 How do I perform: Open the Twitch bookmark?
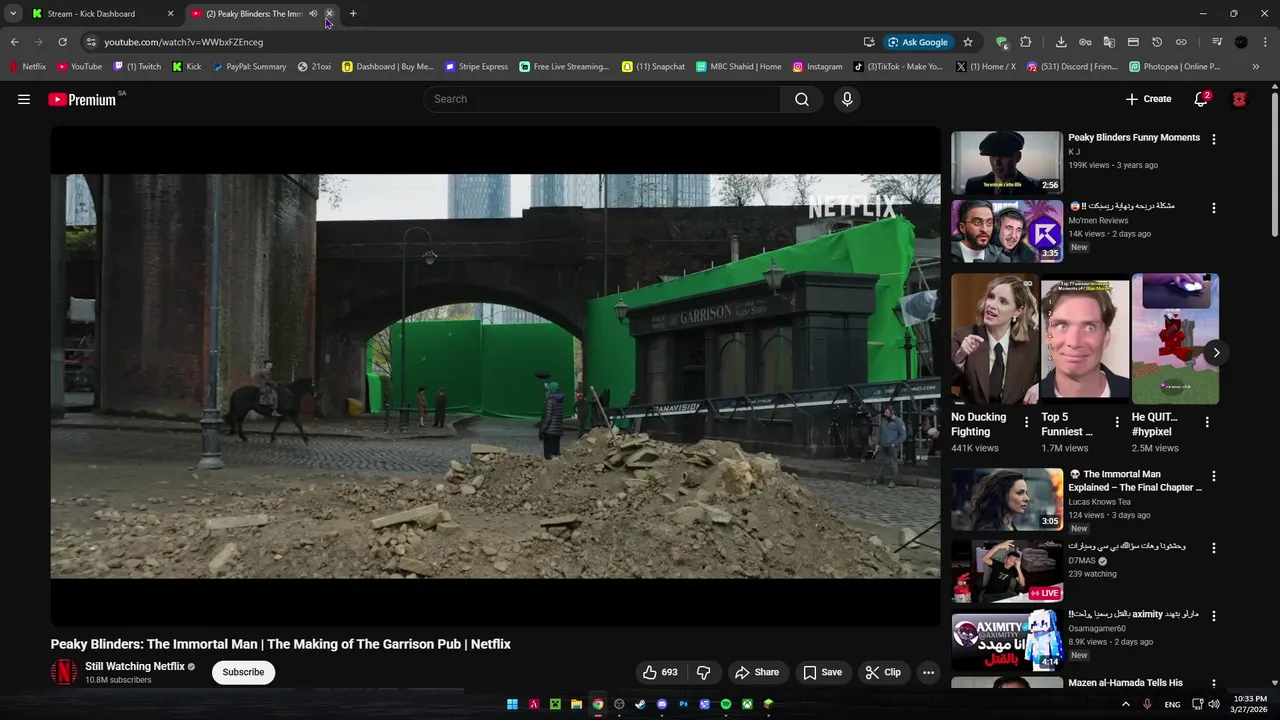[x=137, y=67]
